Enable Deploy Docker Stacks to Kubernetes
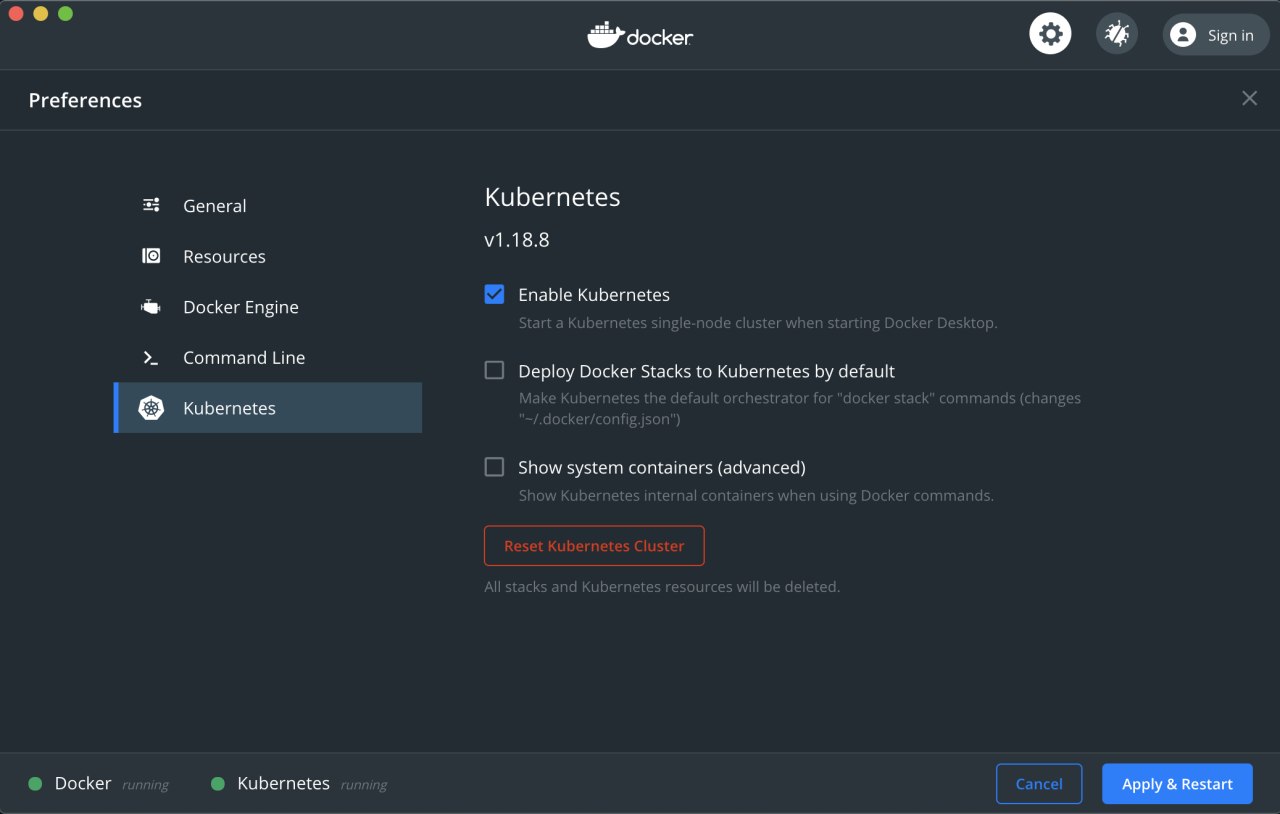Screen dimensions: 1280x814 (494, 370)
